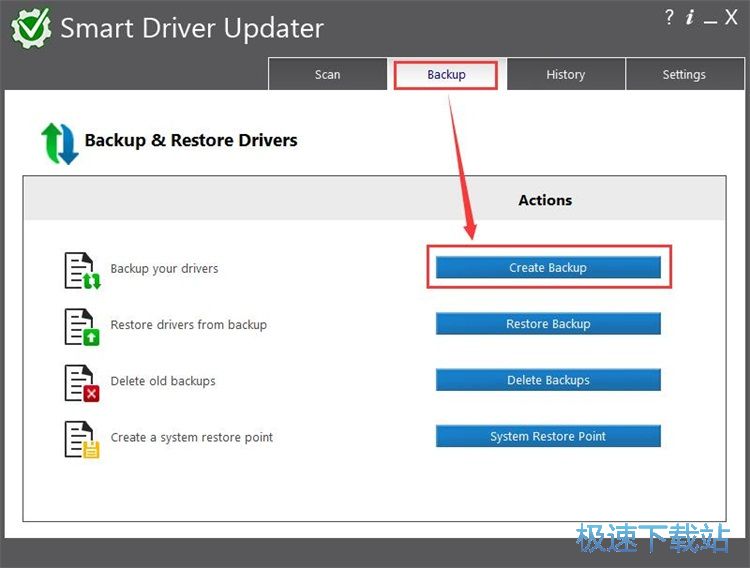Click the 'Actions' column header

click(x=545, y=200)
